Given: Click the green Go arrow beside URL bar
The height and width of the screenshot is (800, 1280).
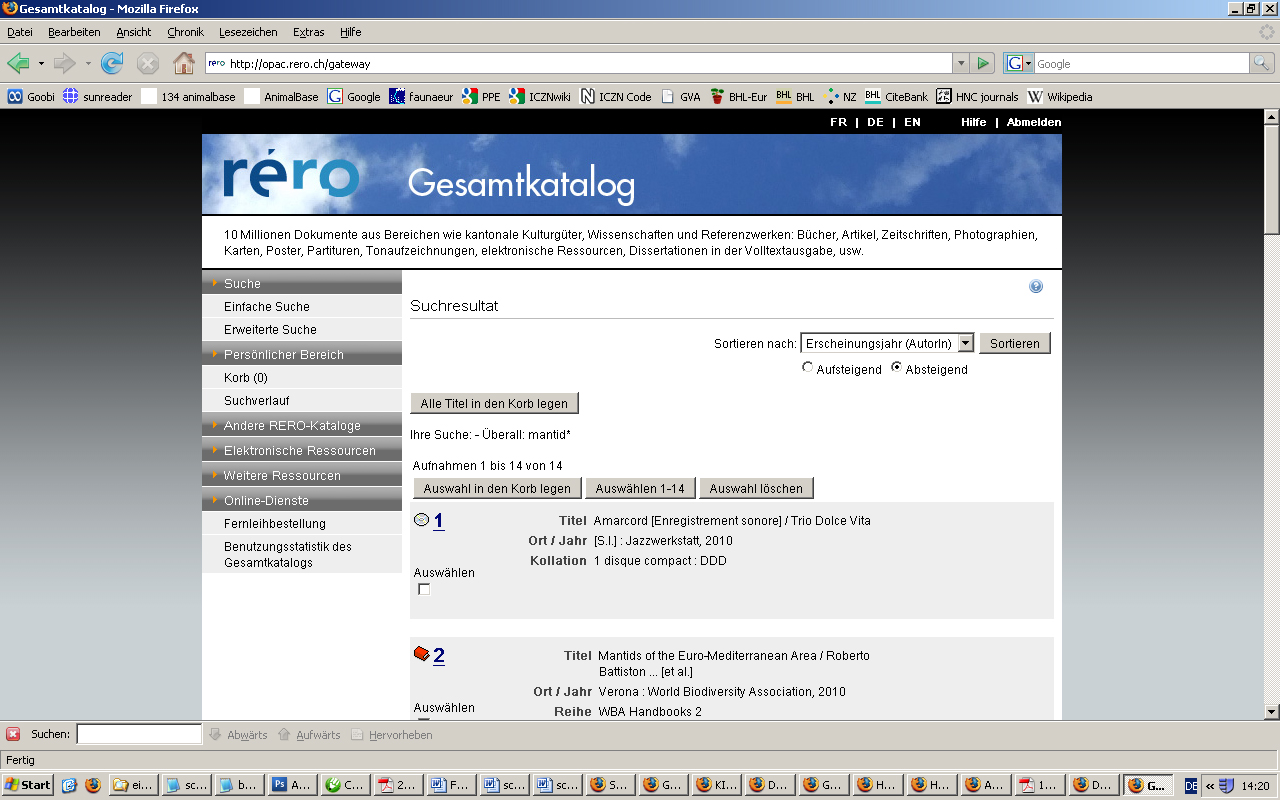Looking at the screenshot, I should click(x=983, y=64).
